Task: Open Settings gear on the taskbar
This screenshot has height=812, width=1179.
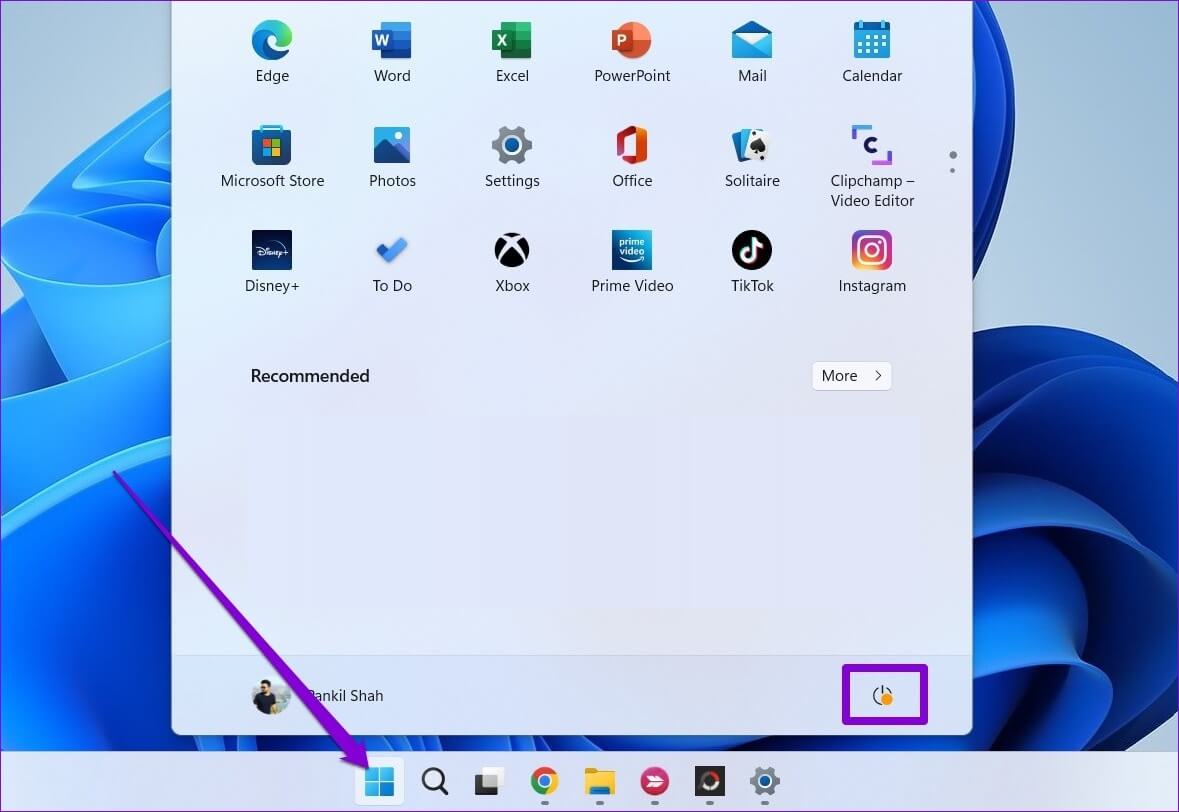Action: [765, 781]
